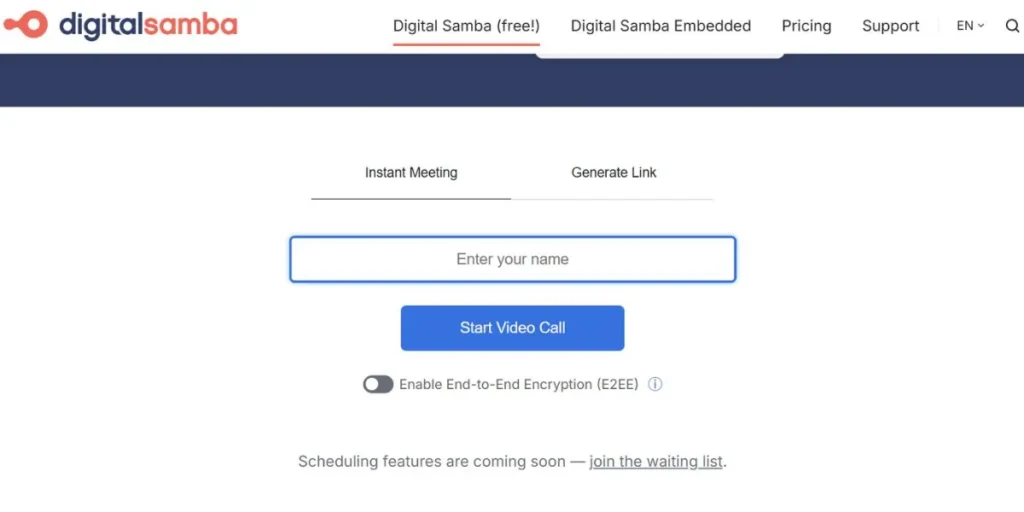Follow the join the waiting list link

click(655, 462)
